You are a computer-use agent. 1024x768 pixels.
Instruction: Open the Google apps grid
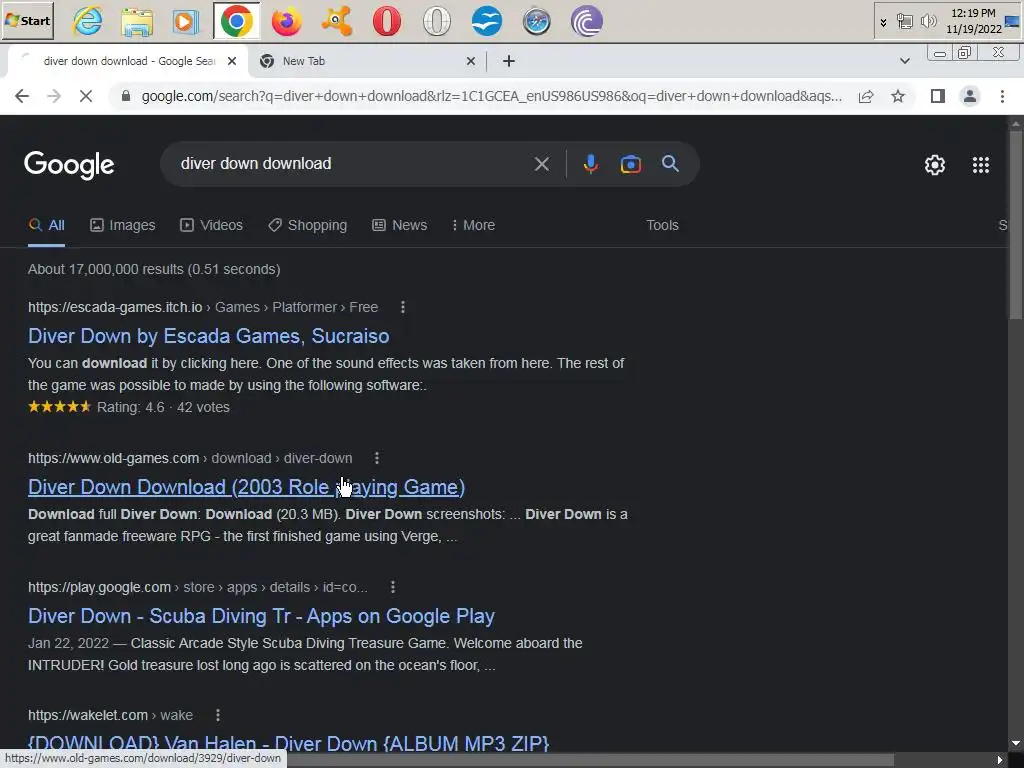pos(980,165)
